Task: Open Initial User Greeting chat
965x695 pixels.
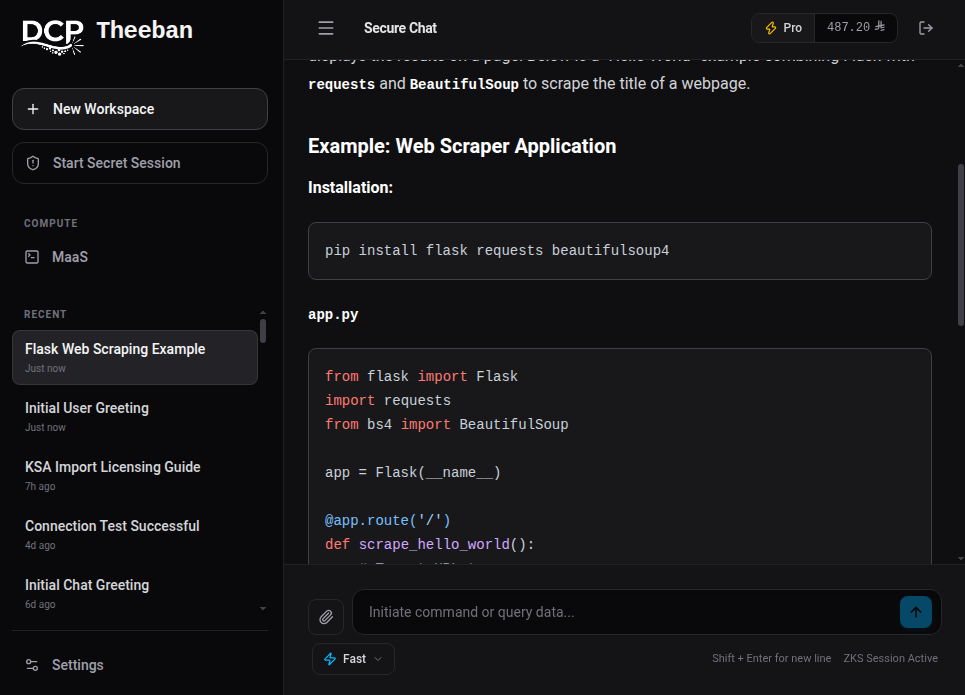Action: (x=135, y=417)
